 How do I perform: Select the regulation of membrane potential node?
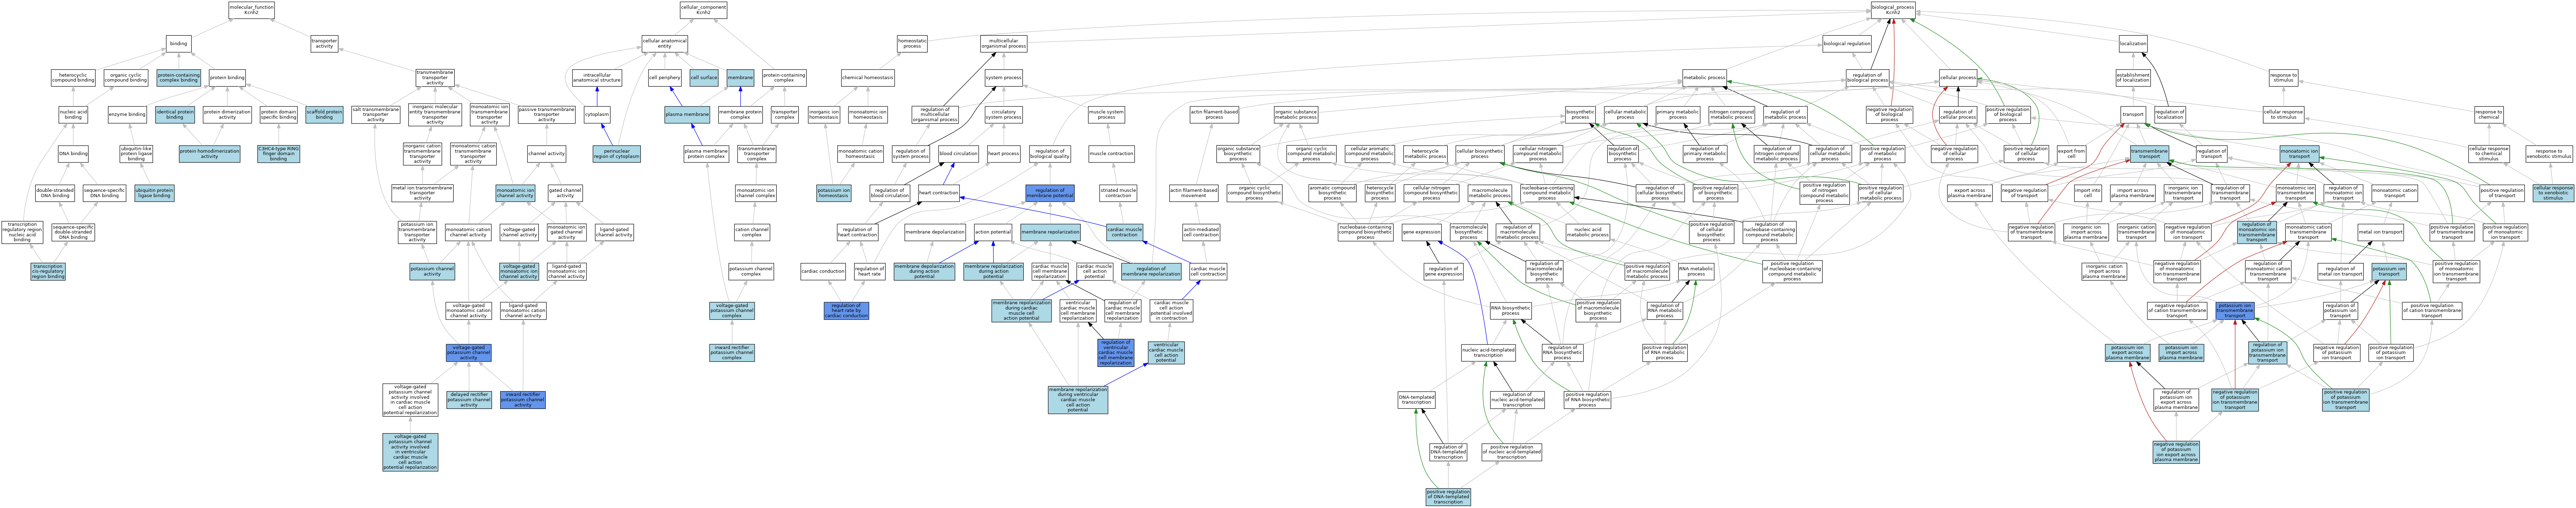[x=1050, y=193]
